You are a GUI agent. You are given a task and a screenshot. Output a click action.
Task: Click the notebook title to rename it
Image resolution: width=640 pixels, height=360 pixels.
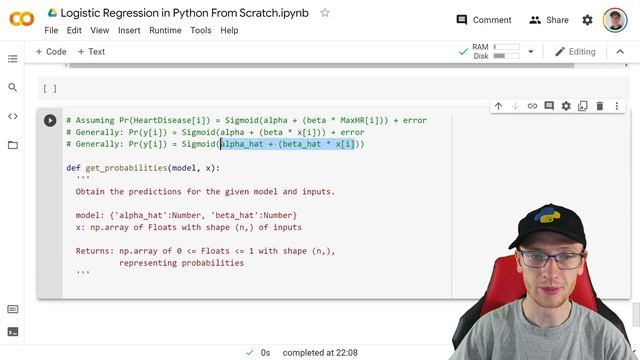click(184, 13)
